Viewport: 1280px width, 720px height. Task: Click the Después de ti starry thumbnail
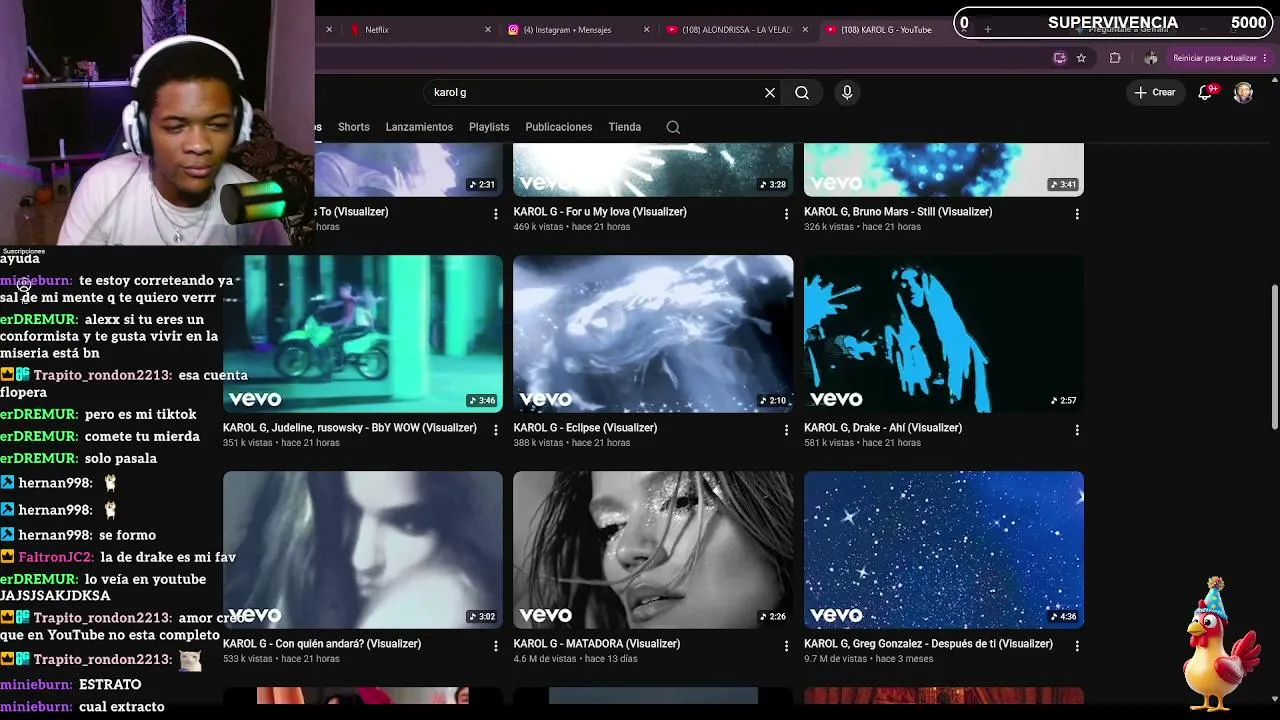pos(944,550)
